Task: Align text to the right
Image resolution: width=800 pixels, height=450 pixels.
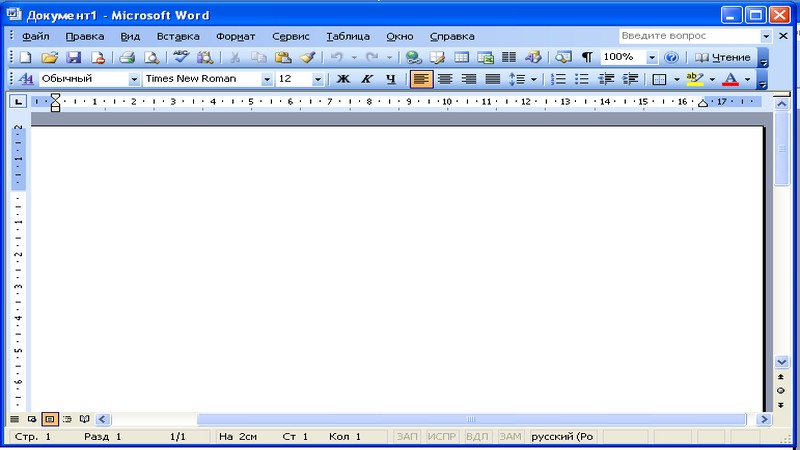Action: coord(468,79)
